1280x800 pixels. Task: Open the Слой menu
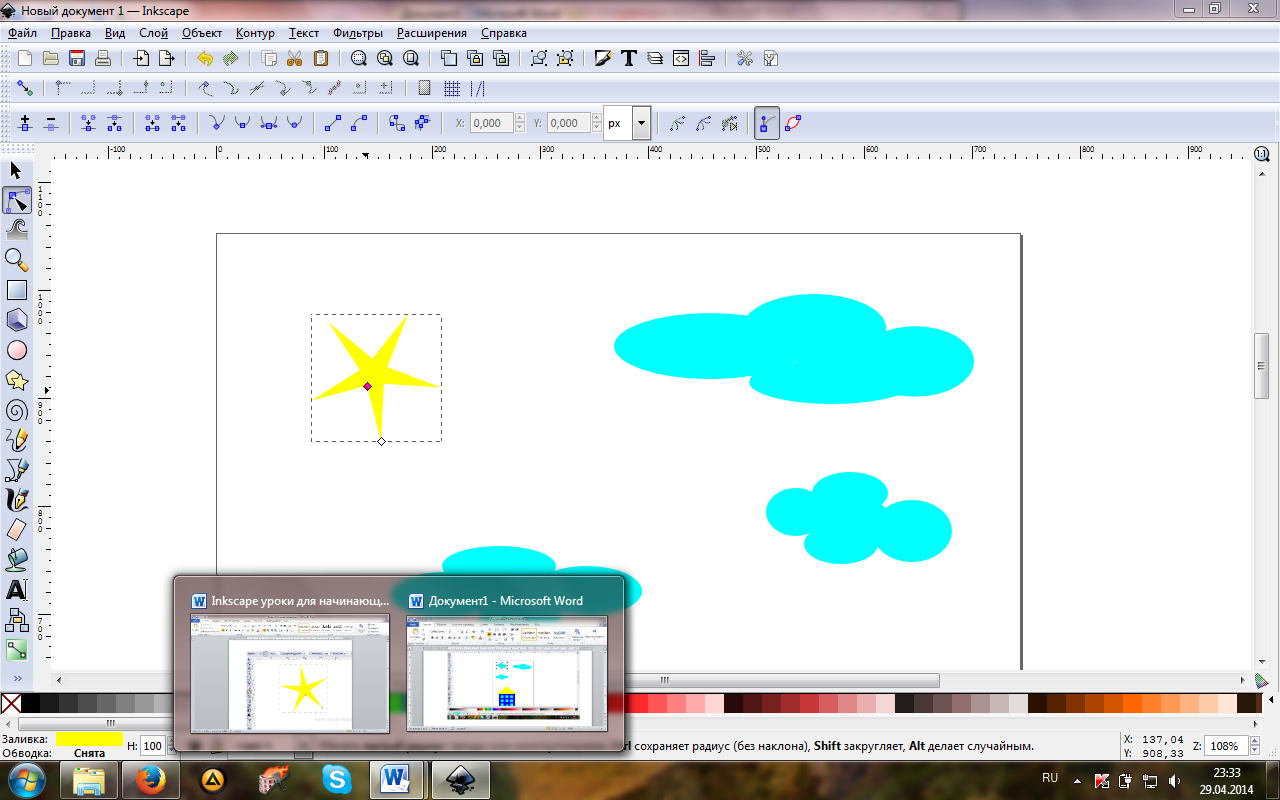pyautogui.click(x=153, y=33)
